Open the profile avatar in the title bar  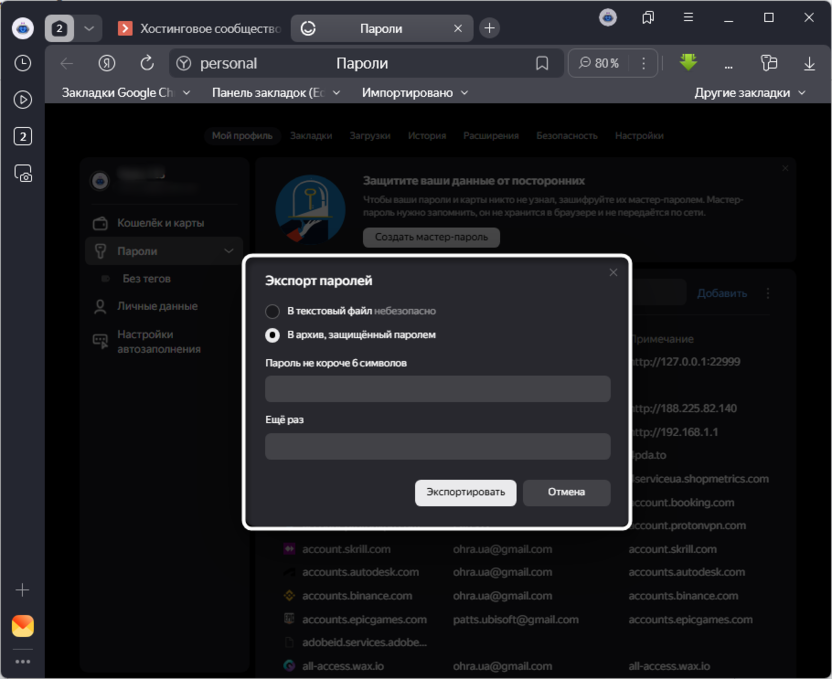click(x=608, y=18)
